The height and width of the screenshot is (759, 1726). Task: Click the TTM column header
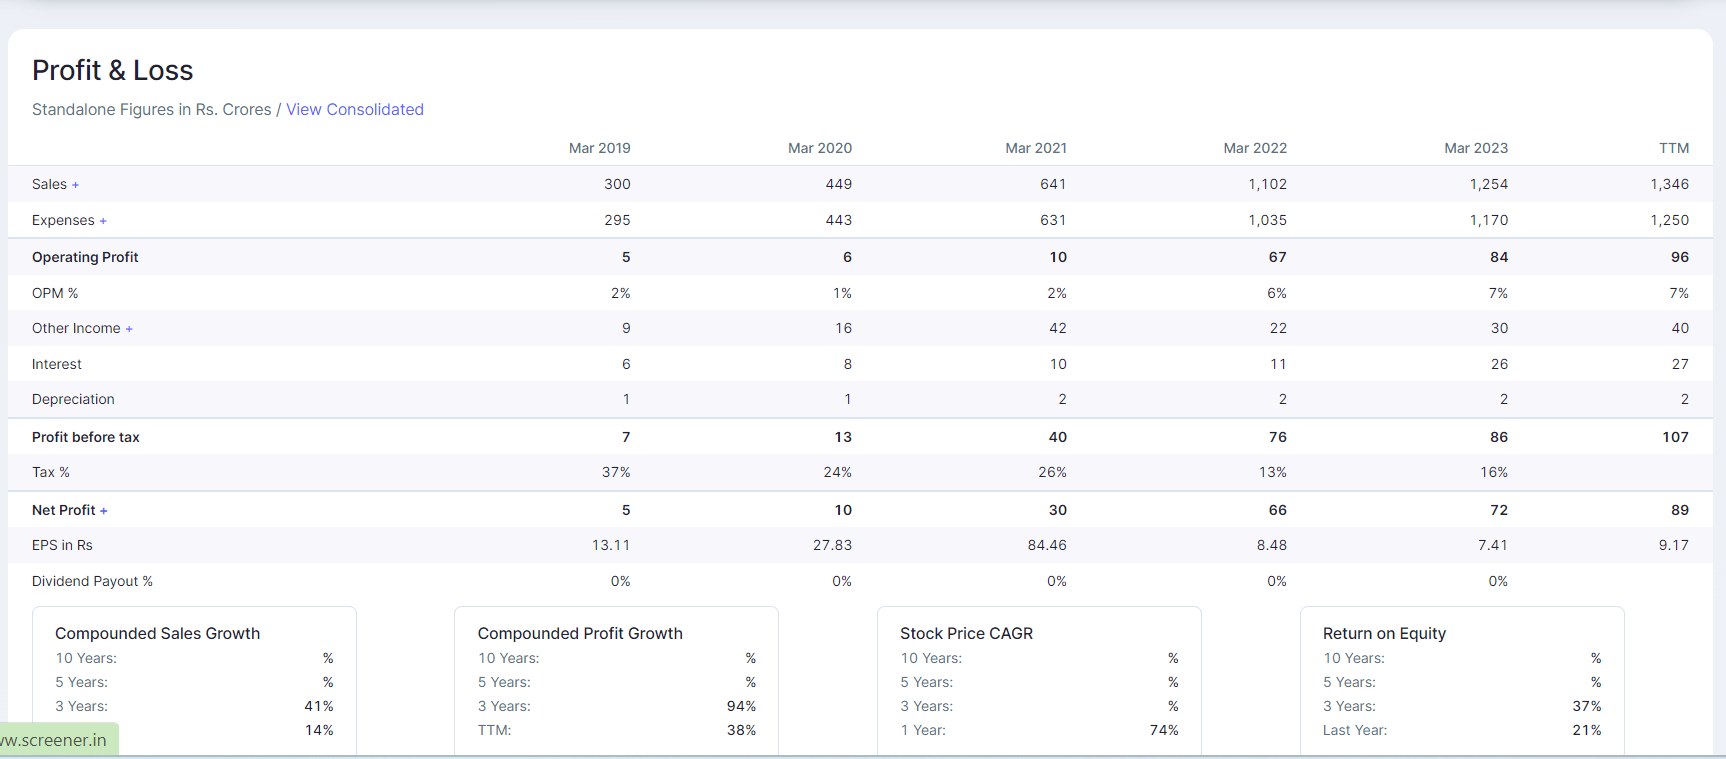pyautogui.click(x=1674, y=148)
